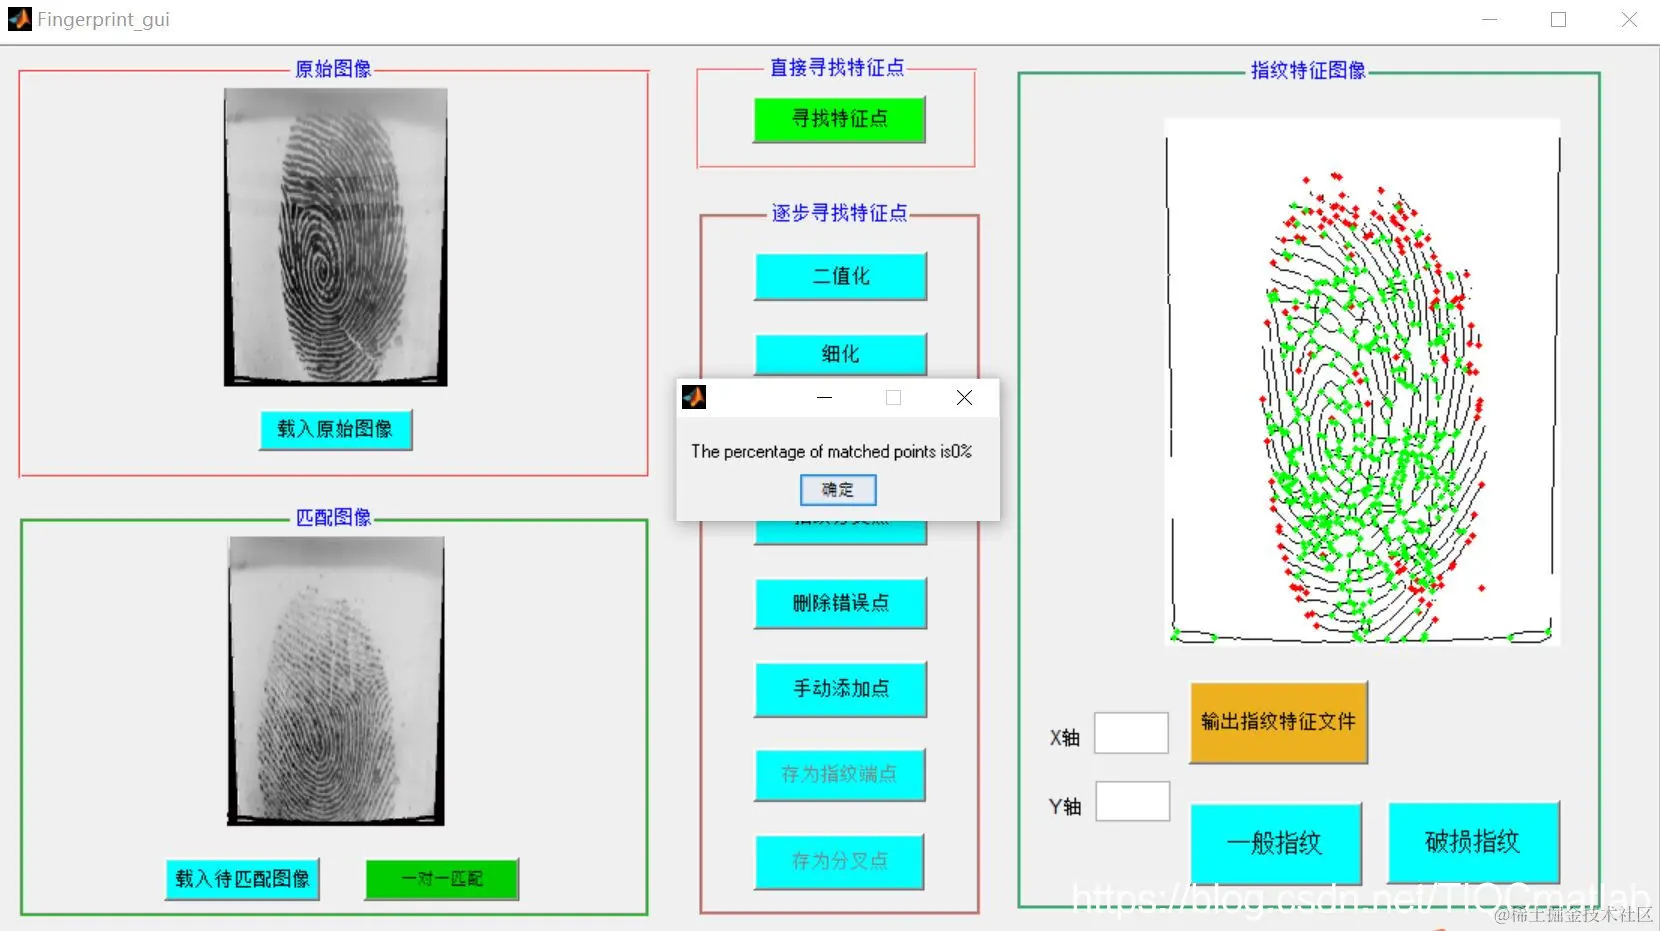The height and width of the screenshot is (931, 1660).
Task: Click the Y轴 label
Action: pos(1065,807)
